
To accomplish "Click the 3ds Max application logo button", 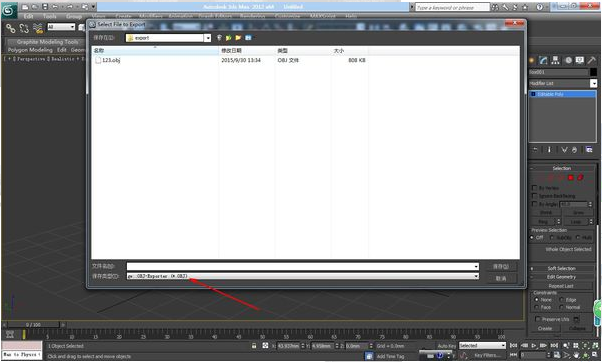I will 8,10.
